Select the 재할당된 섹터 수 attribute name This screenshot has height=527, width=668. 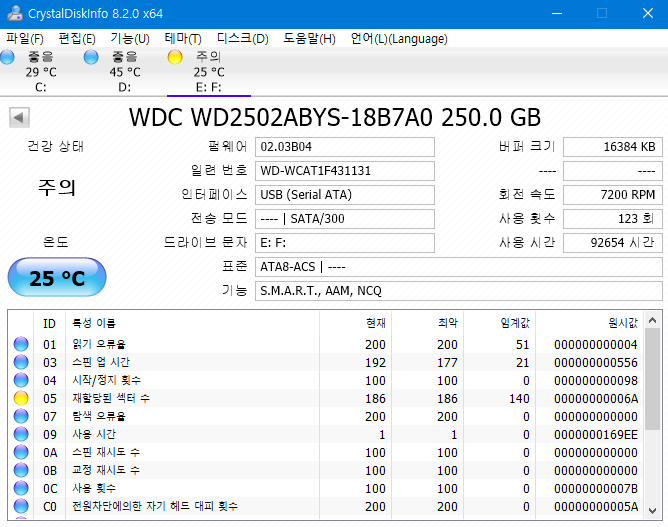click(111, 398)
